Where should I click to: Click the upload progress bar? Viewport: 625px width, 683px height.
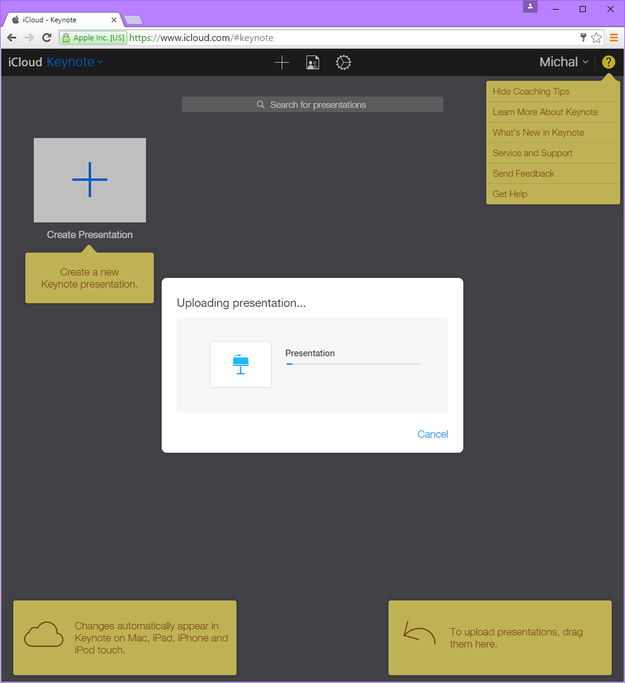[353, 364]
